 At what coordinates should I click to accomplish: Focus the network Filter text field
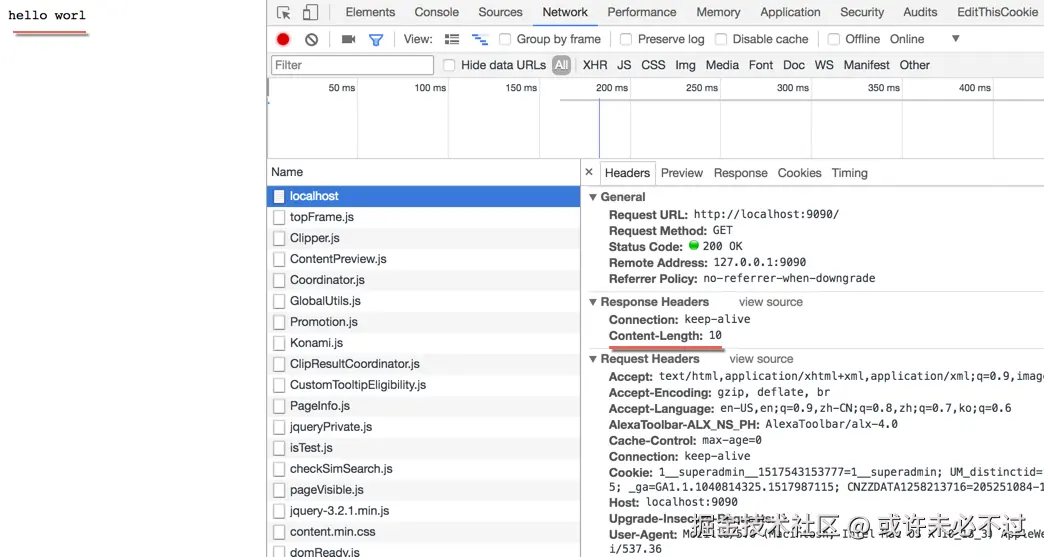coord(352,65)
